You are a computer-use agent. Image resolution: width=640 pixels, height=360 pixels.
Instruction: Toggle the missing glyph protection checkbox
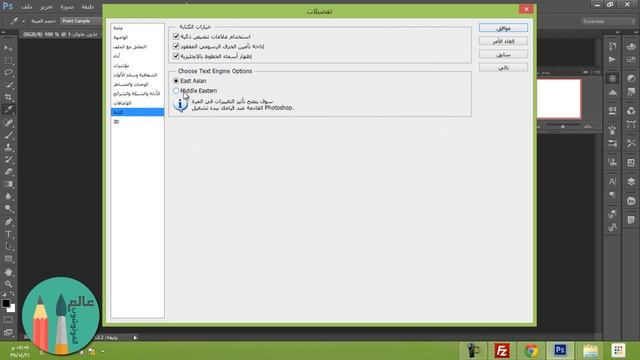(176, 46)
